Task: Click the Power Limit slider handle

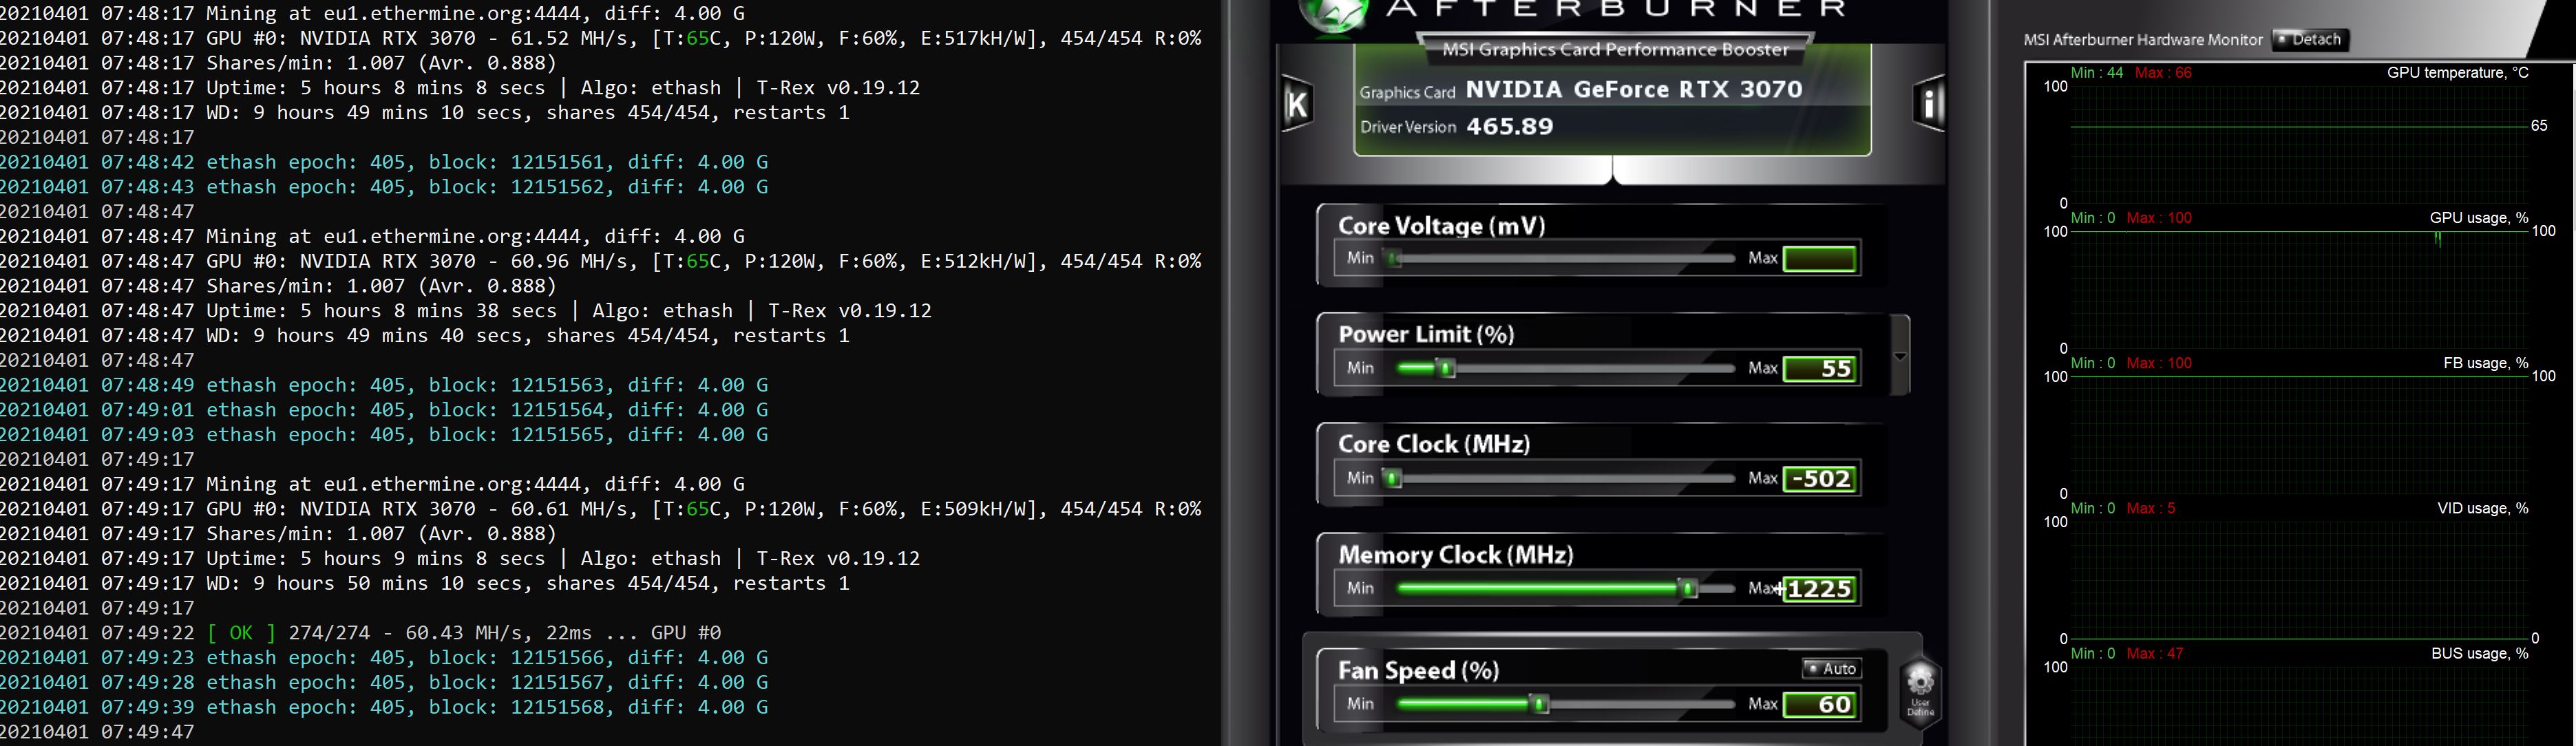Action: pyautogui.click(x=1446, y=369)
